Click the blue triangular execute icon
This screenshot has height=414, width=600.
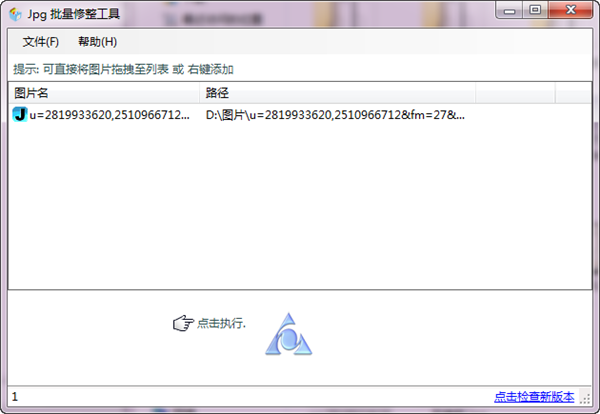click(289, 334)
